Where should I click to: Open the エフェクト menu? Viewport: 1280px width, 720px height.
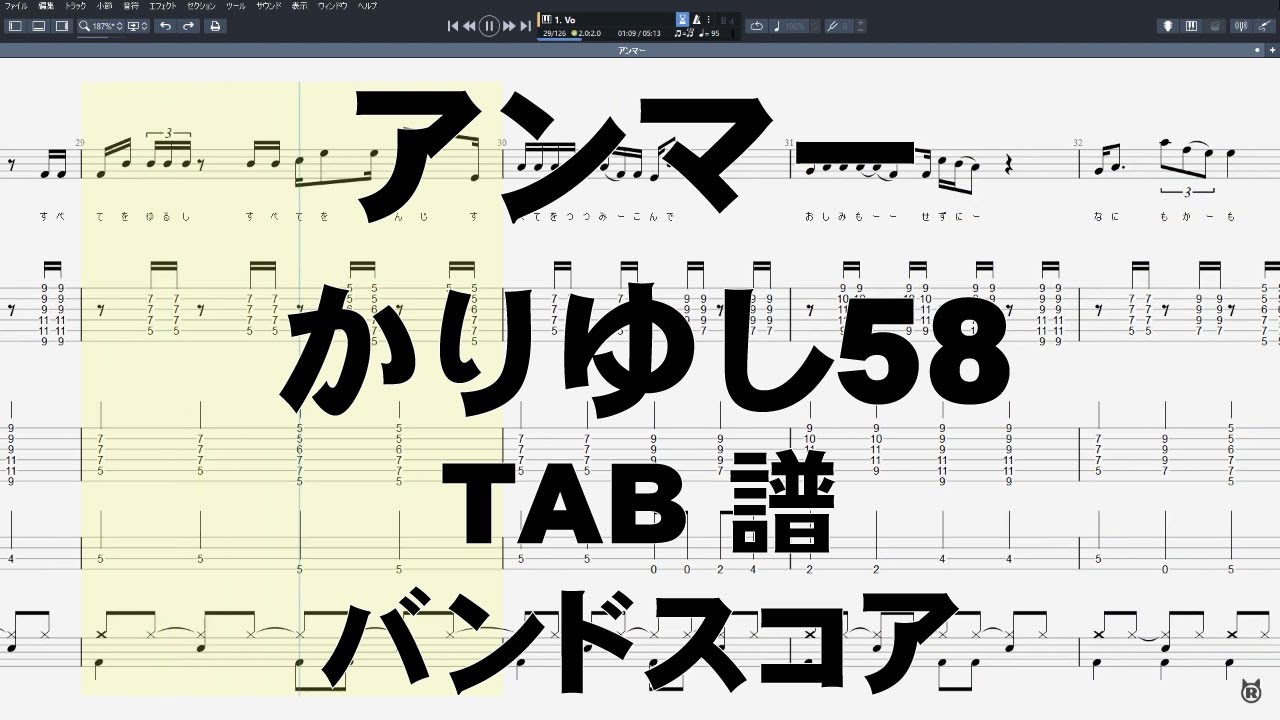coord(163,6)
